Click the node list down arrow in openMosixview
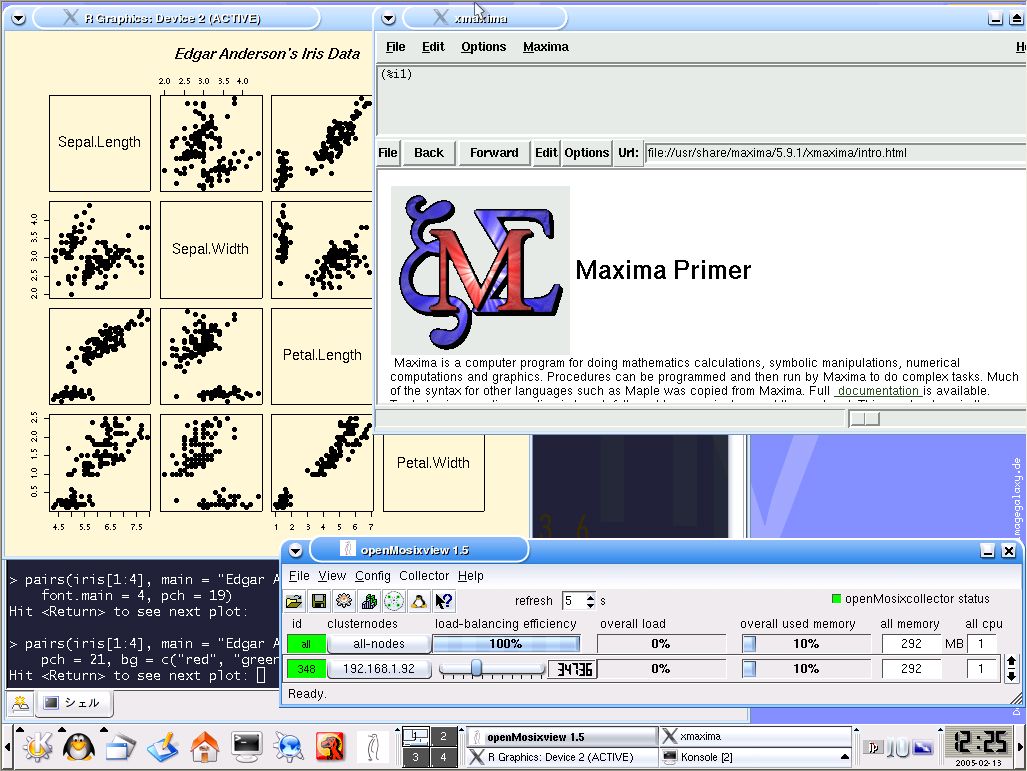The image size is (1027, 771). 1011,675
